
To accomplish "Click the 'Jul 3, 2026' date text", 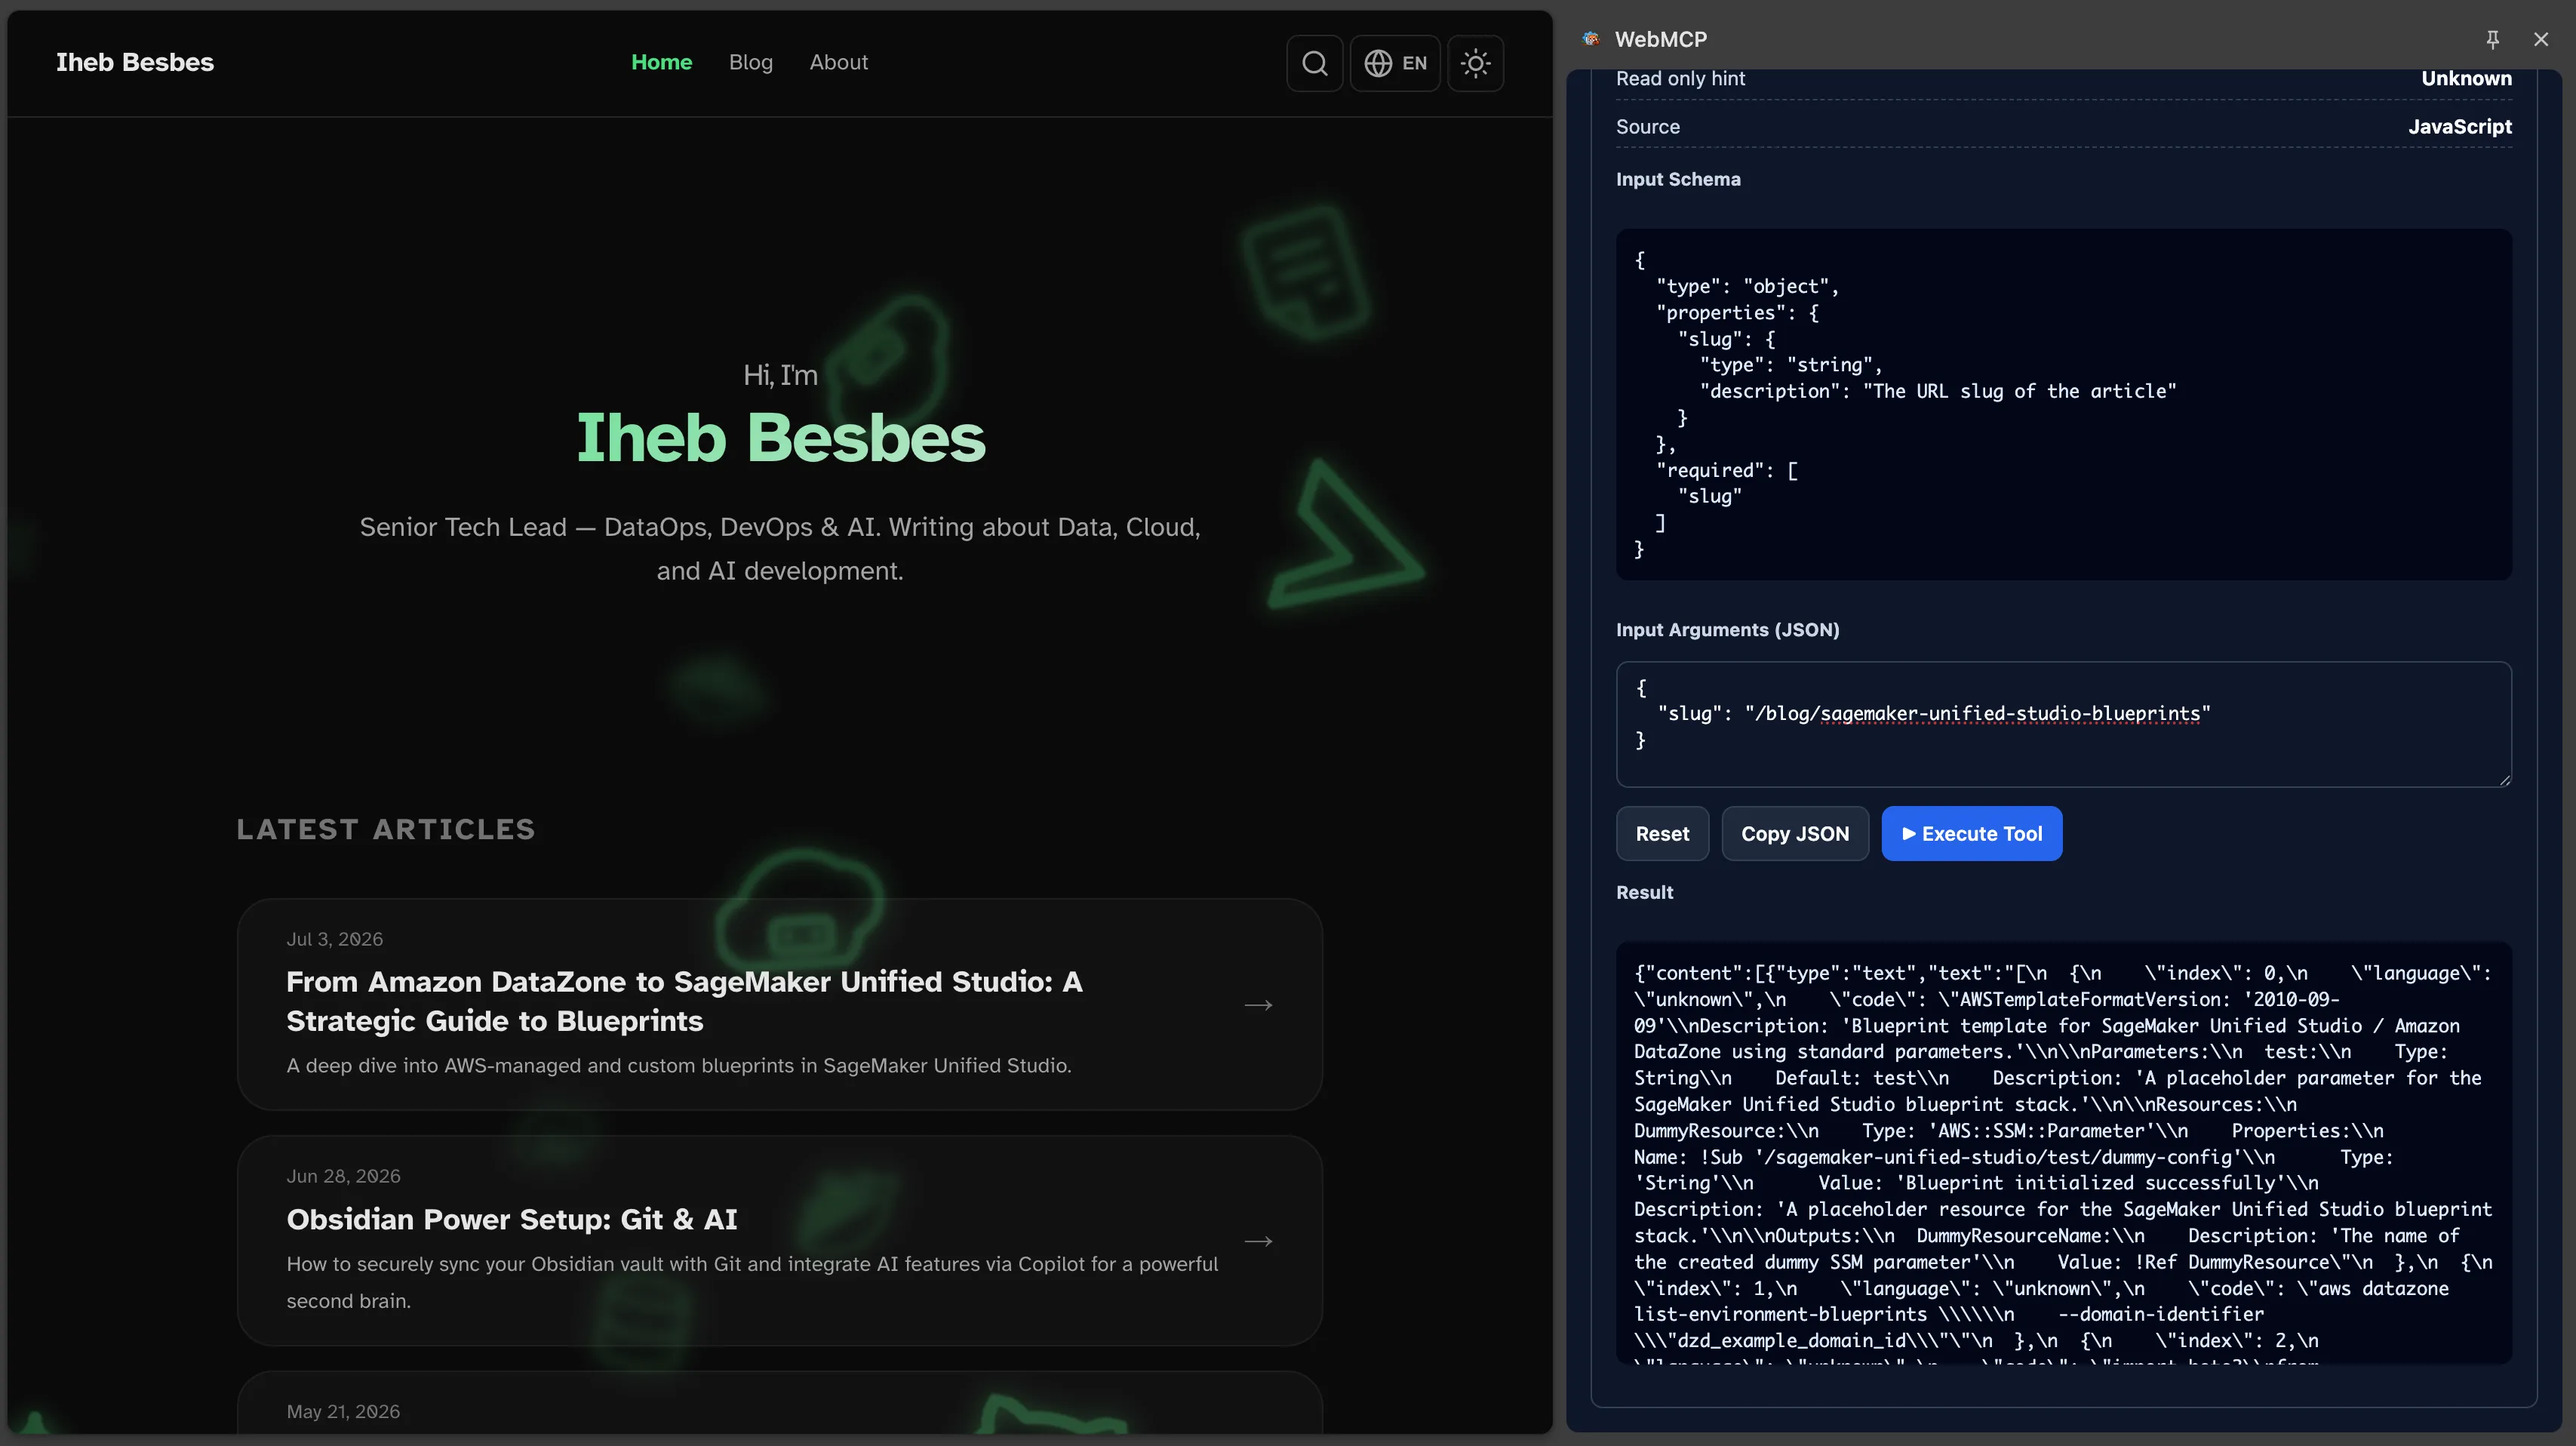I will pos(334,939).
